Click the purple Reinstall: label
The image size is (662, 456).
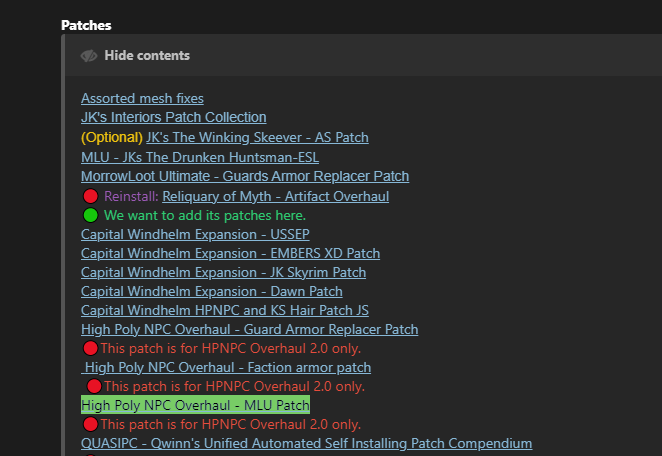point(131,196)
